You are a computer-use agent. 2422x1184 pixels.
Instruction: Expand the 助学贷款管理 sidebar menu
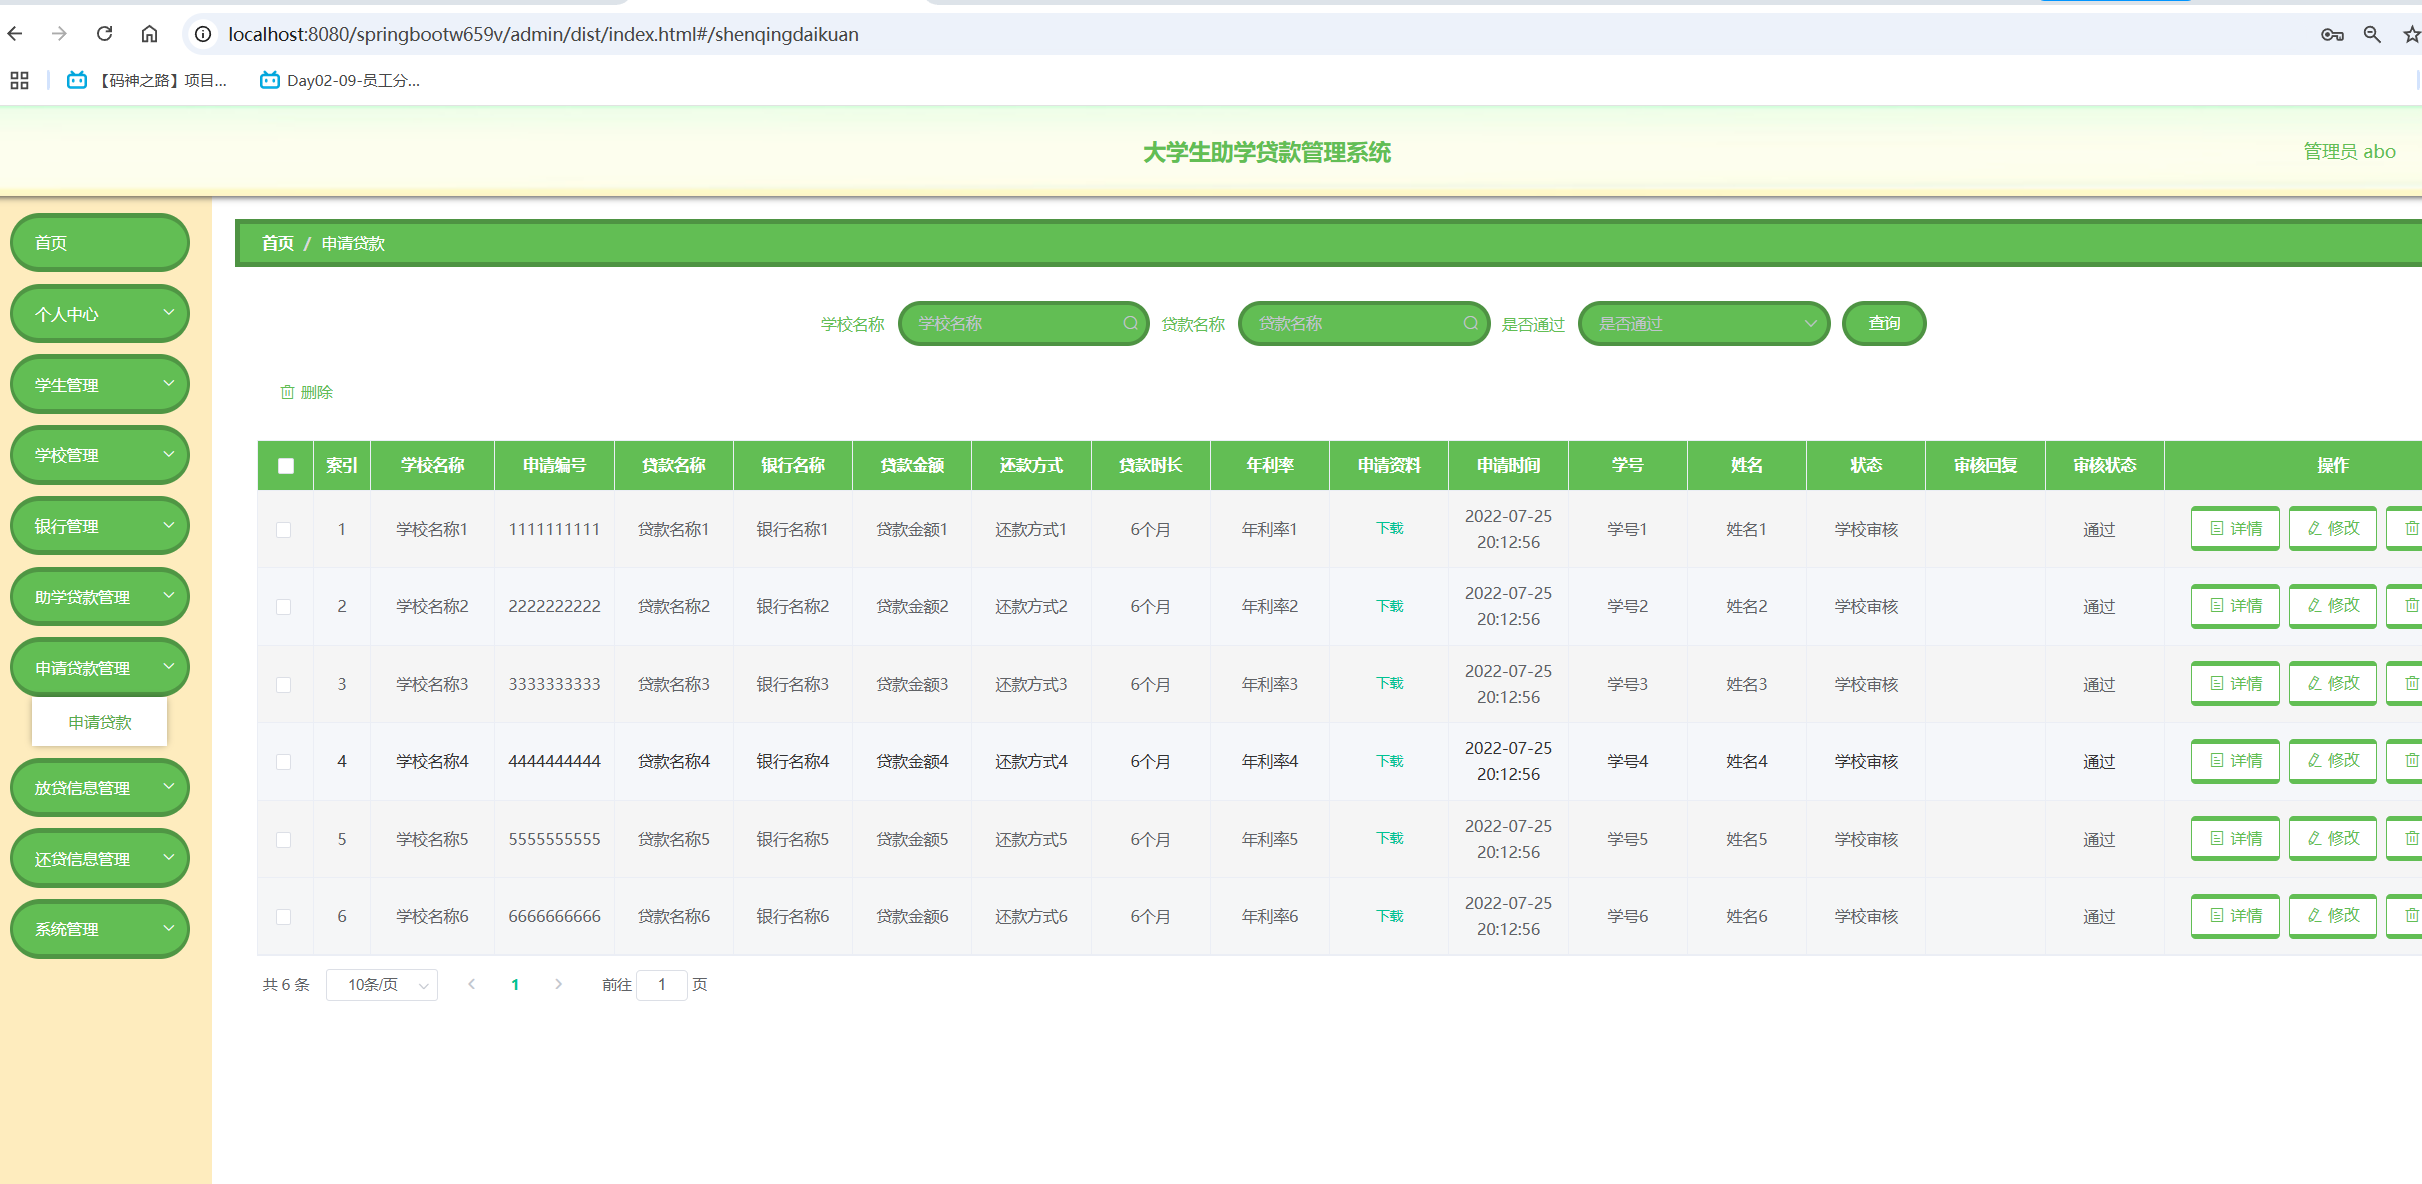tap(100, 597)
